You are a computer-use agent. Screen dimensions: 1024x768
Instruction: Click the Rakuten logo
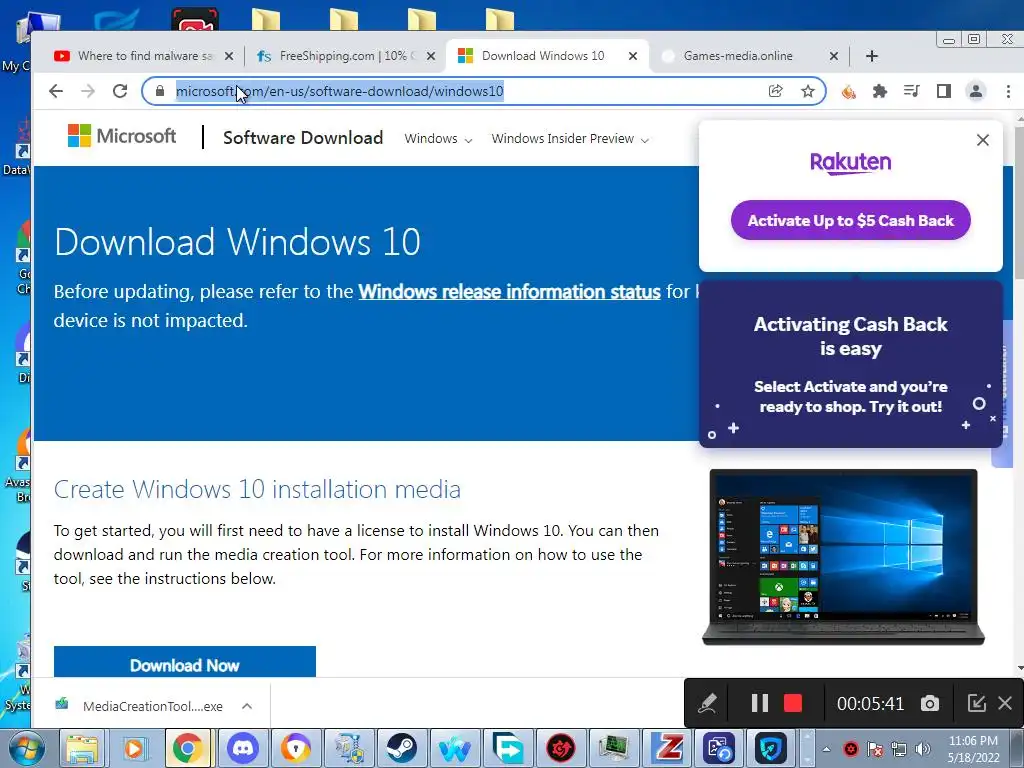click(850, 162)
